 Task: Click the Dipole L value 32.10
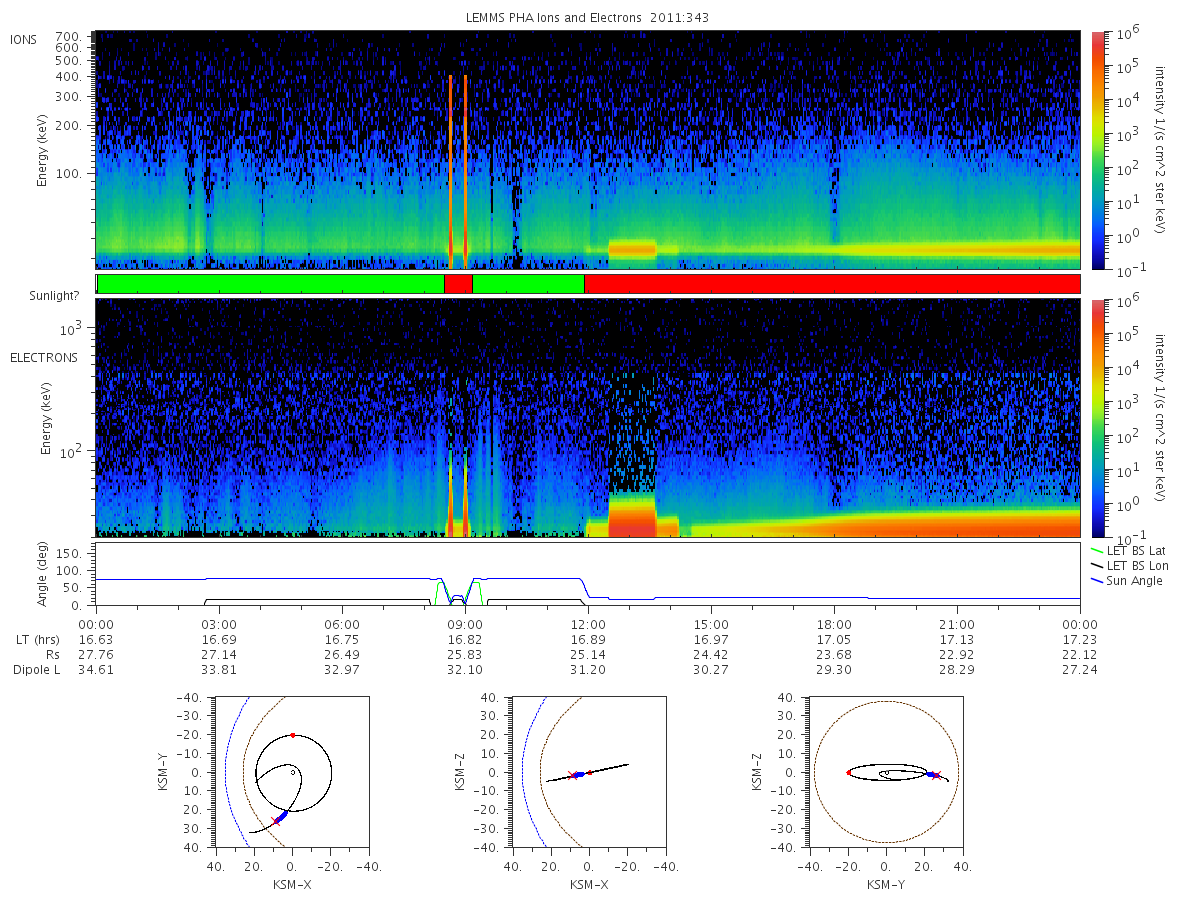[x=465, y=670]
